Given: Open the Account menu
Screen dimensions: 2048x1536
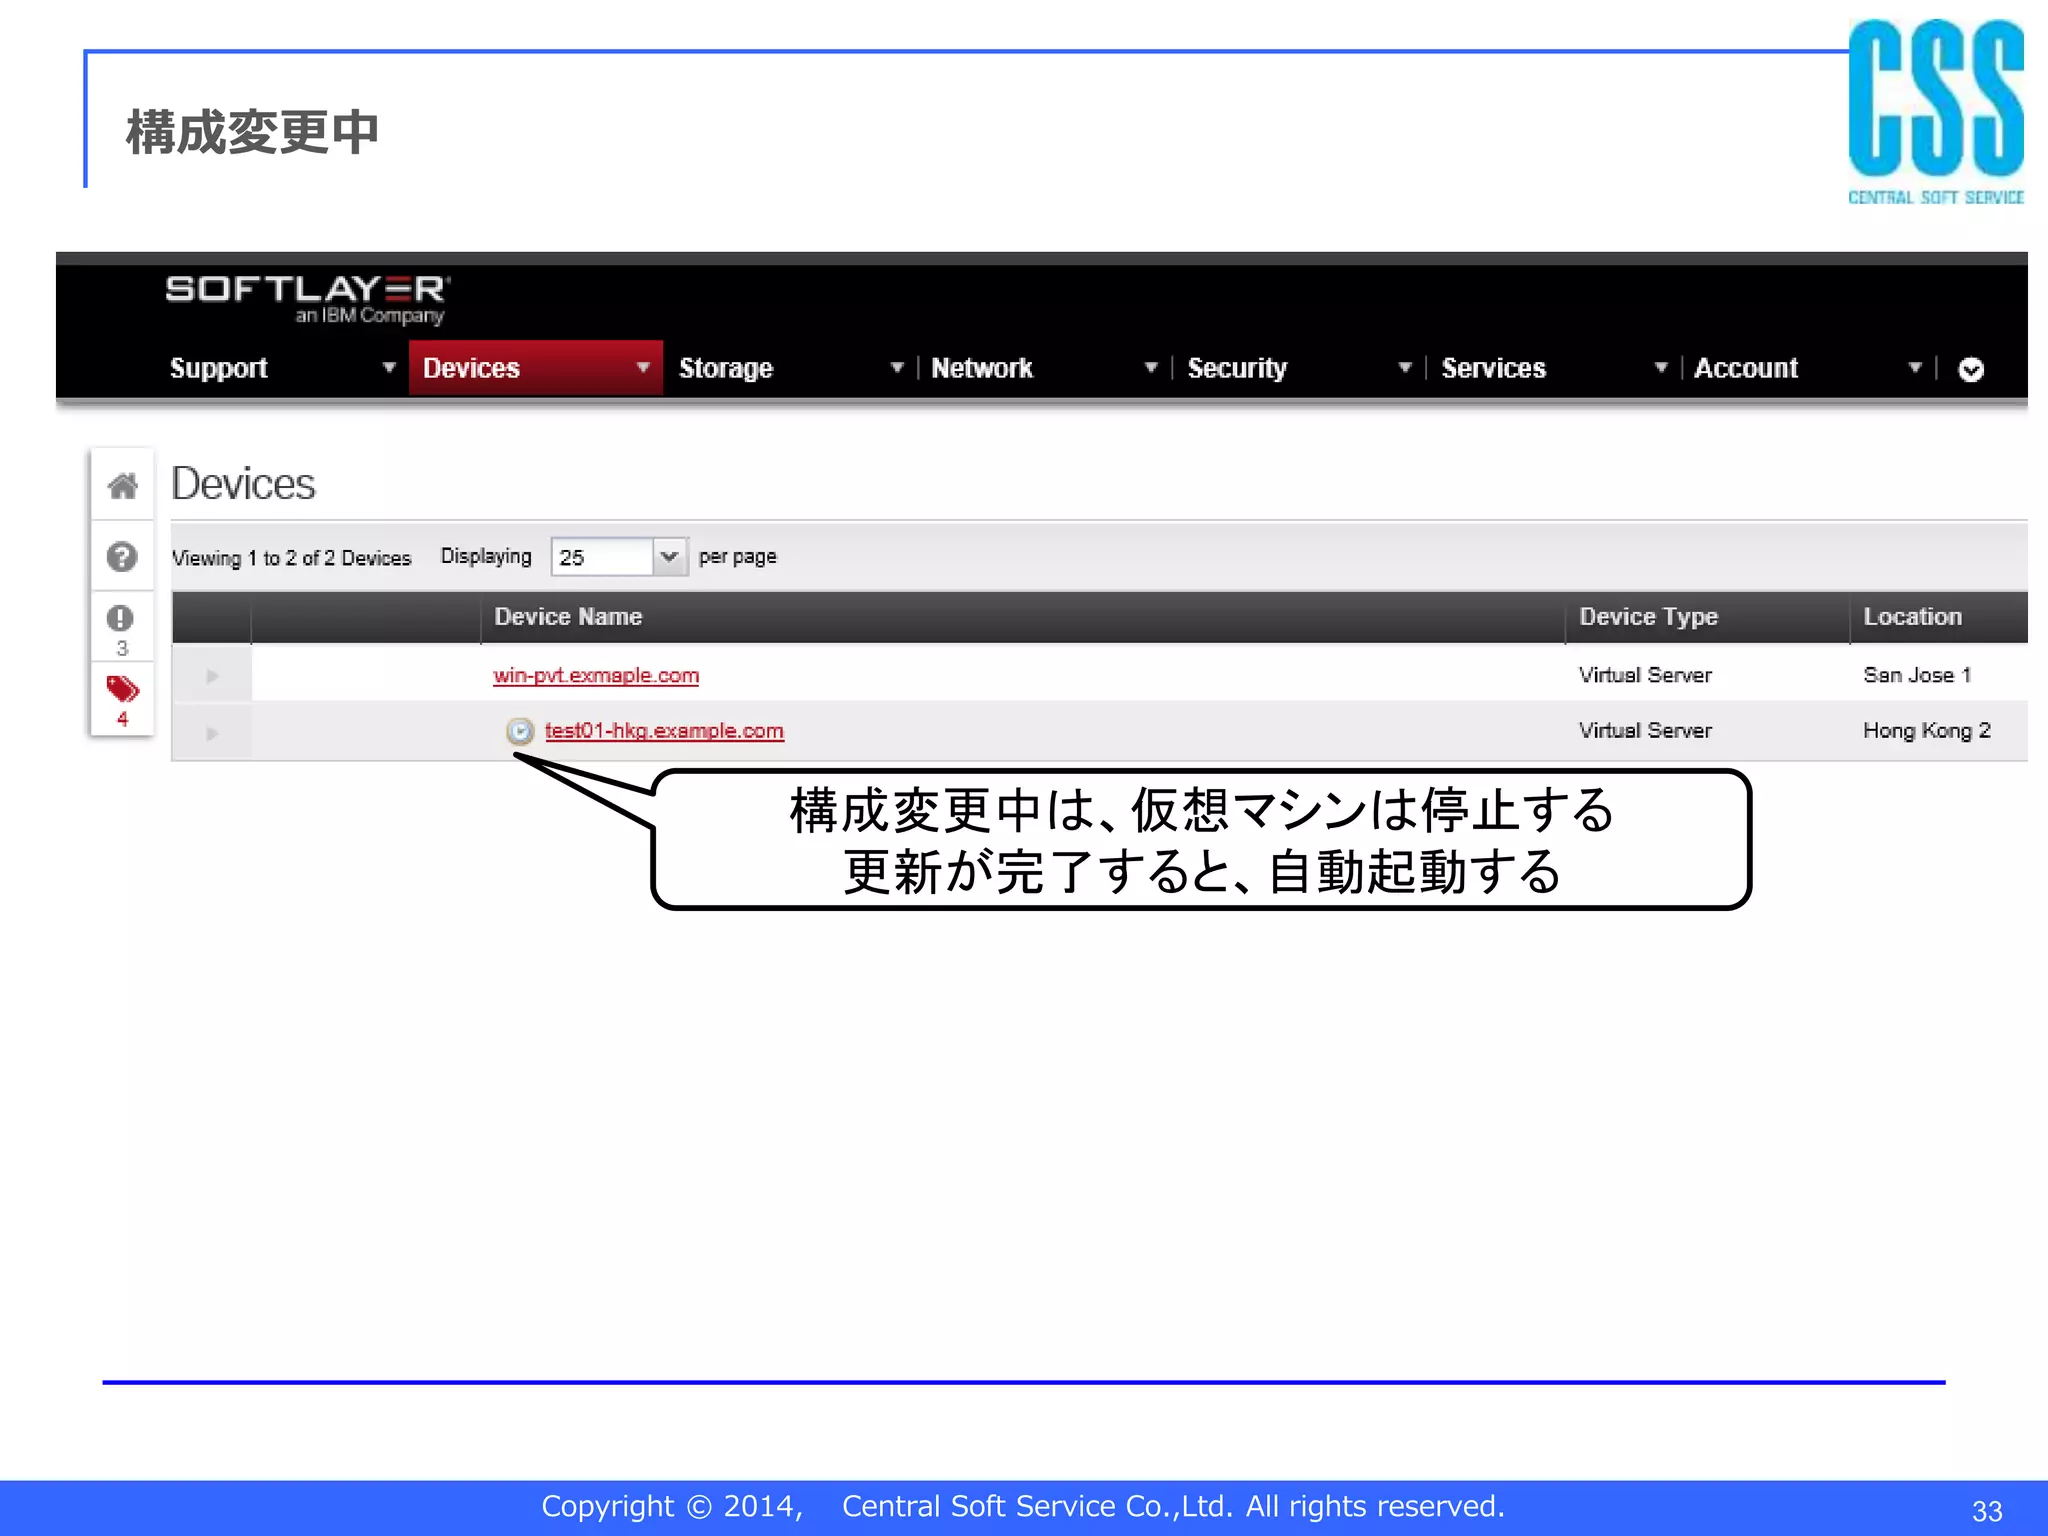Looking at the screenshot, I should (1746, 368).
